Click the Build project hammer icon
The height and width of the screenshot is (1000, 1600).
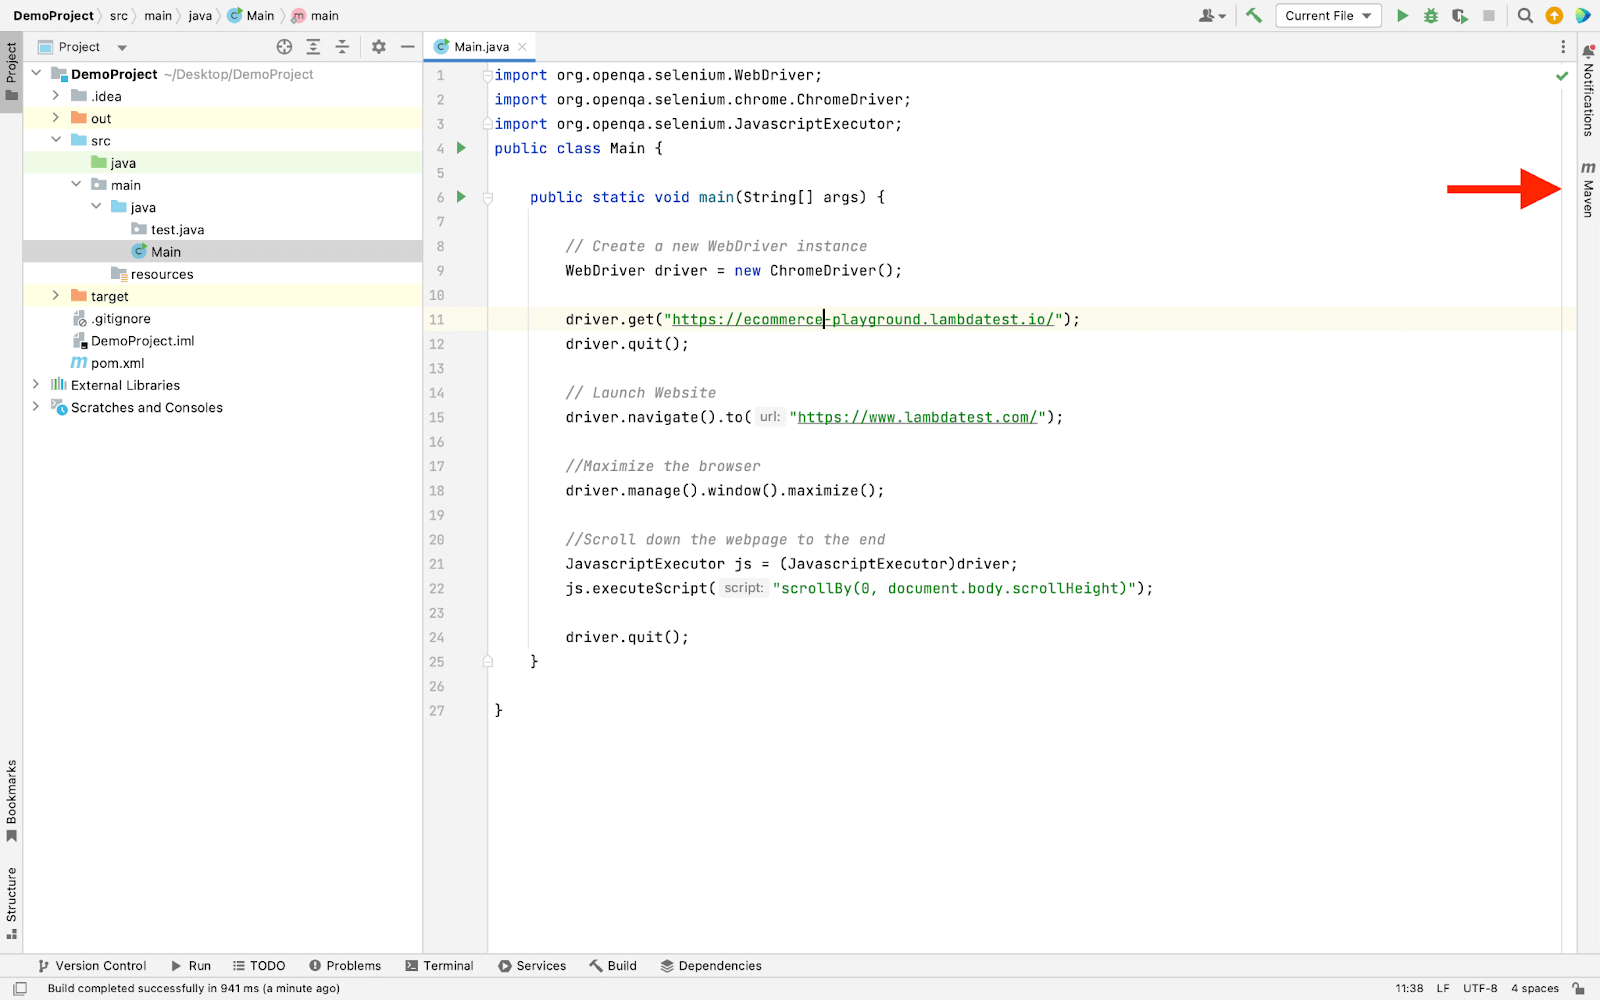click(x=1254, y=15)
